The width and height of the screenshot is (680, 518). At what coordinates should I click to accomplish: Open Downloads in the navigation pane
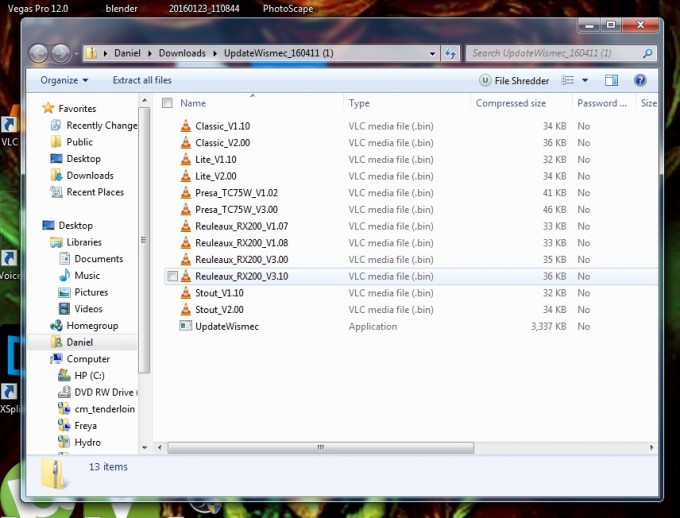click(90, 175)
